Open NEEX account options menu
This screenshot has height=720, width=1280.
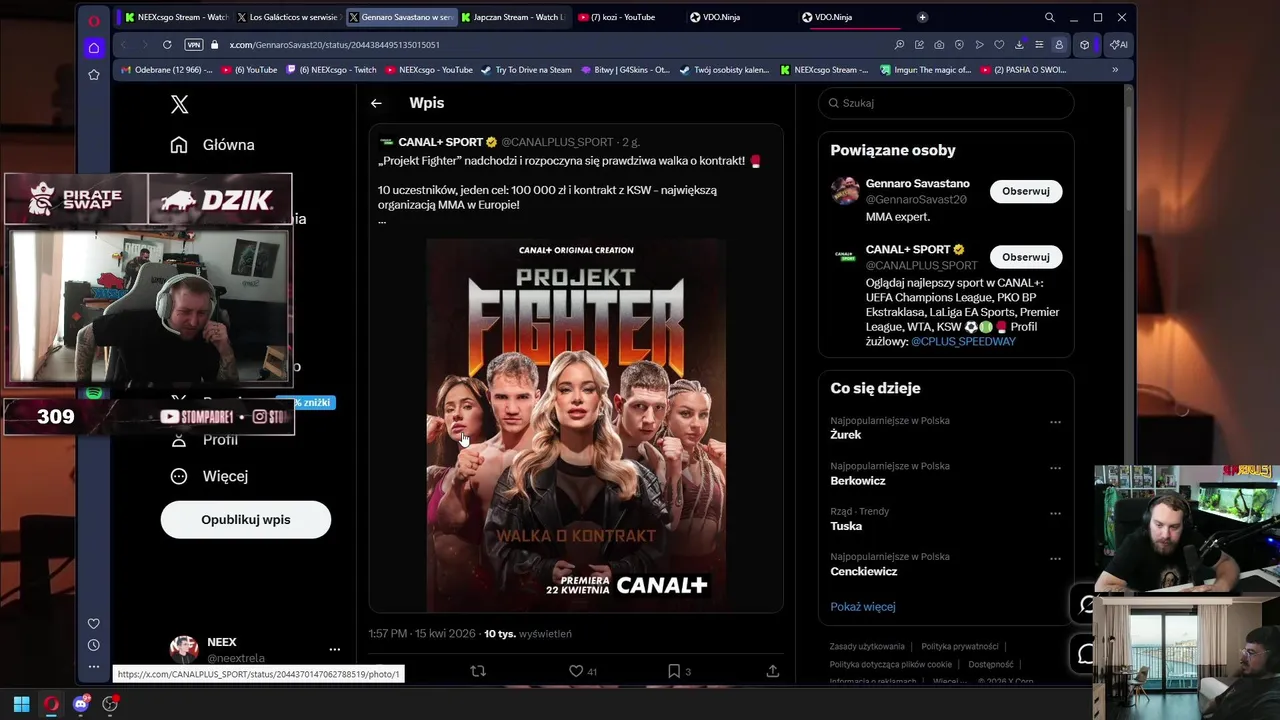pyautogui.click(x=335, y=649)
